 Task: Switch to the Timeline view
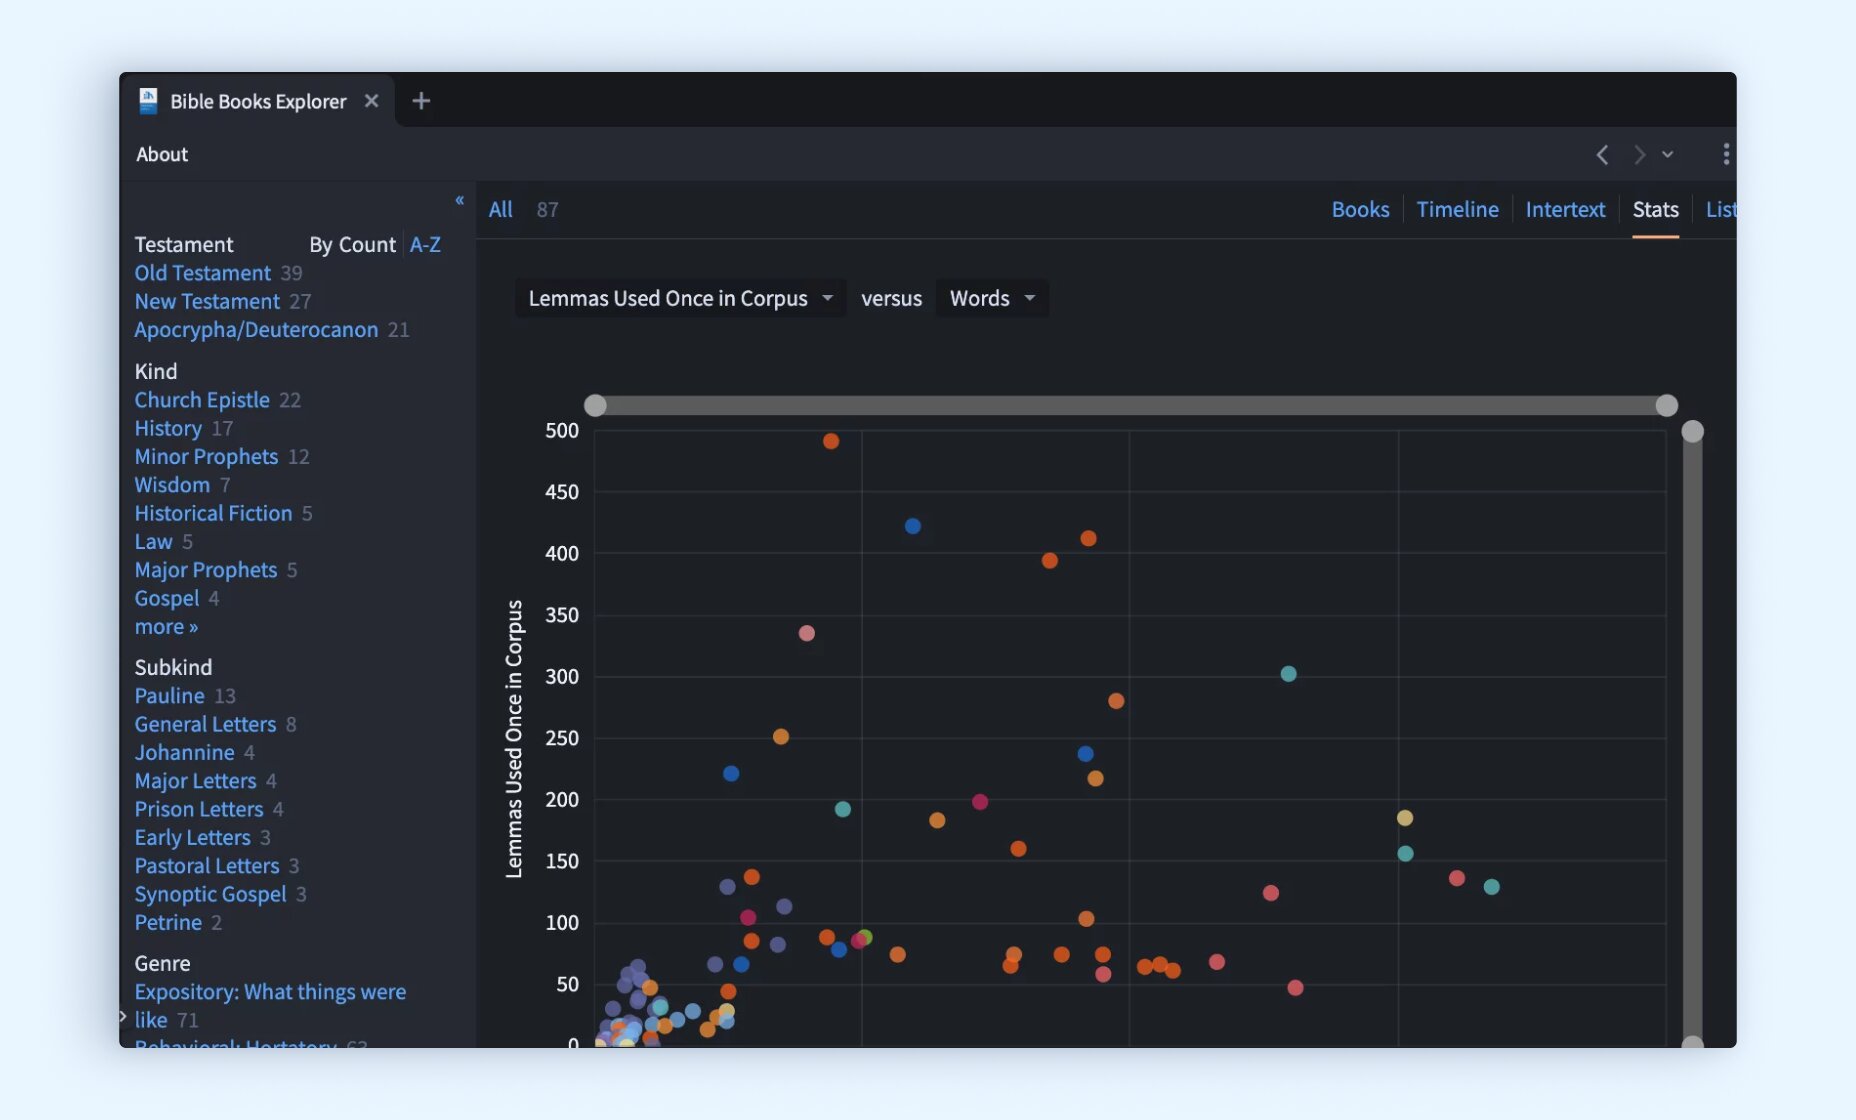(1457, 209)
